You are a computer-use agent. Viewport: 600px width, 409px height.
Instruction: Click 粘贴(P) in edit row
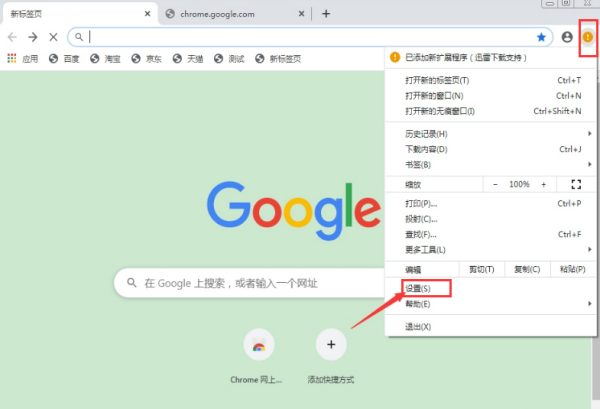point(573,269)
